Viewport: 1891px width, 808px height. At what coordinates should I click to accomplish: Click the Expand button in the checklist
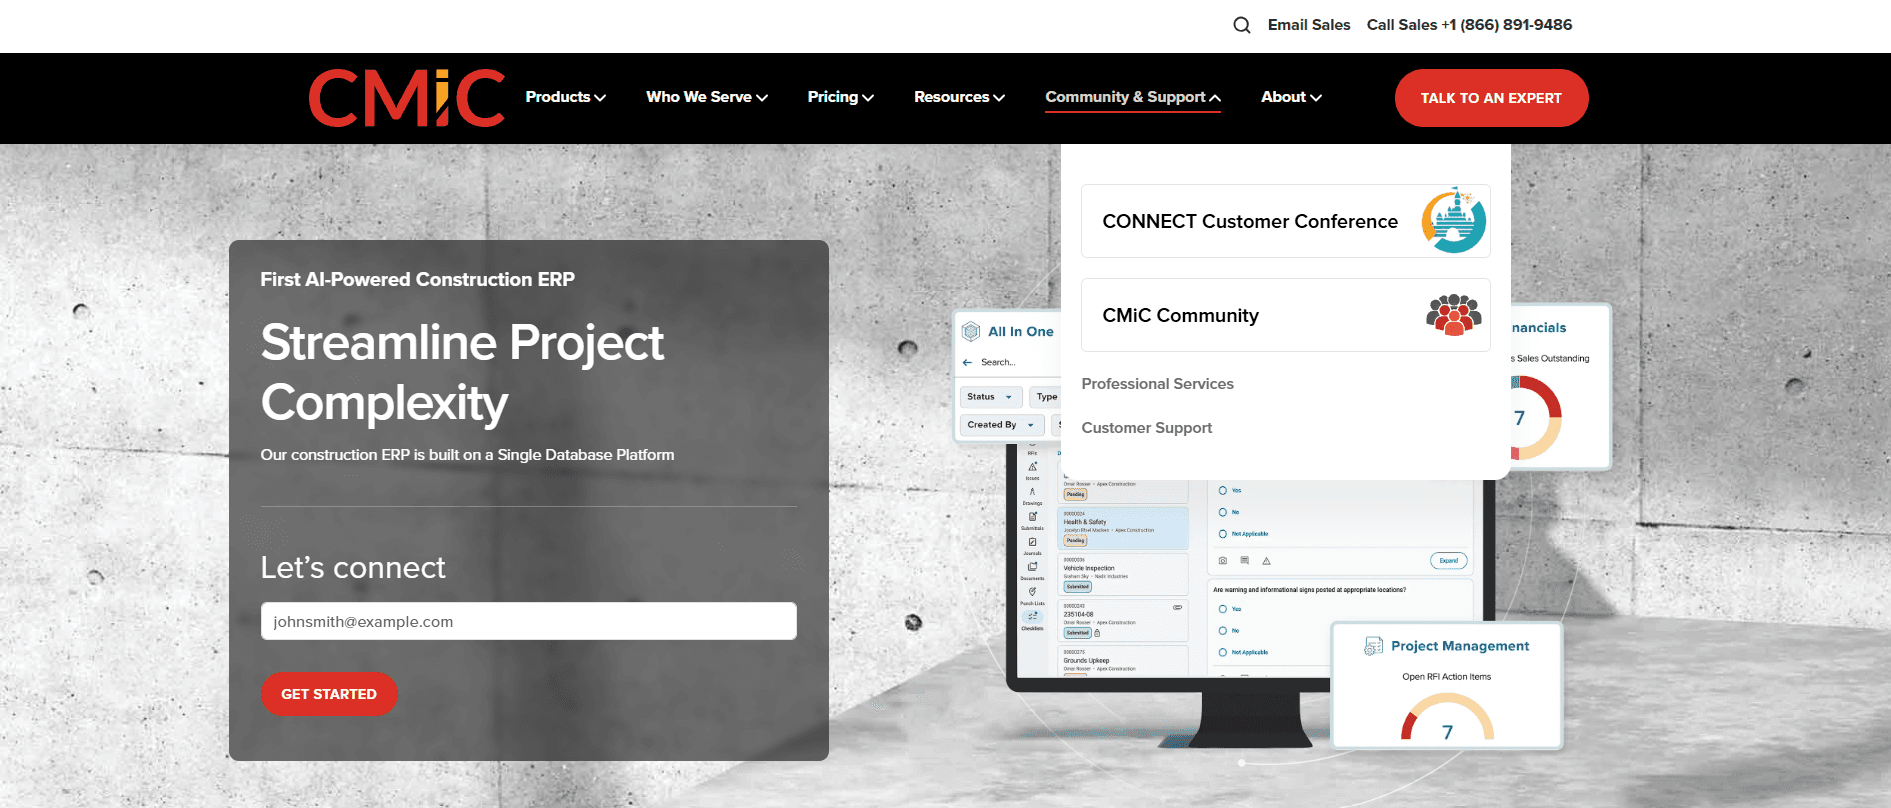click(1448, 561)
